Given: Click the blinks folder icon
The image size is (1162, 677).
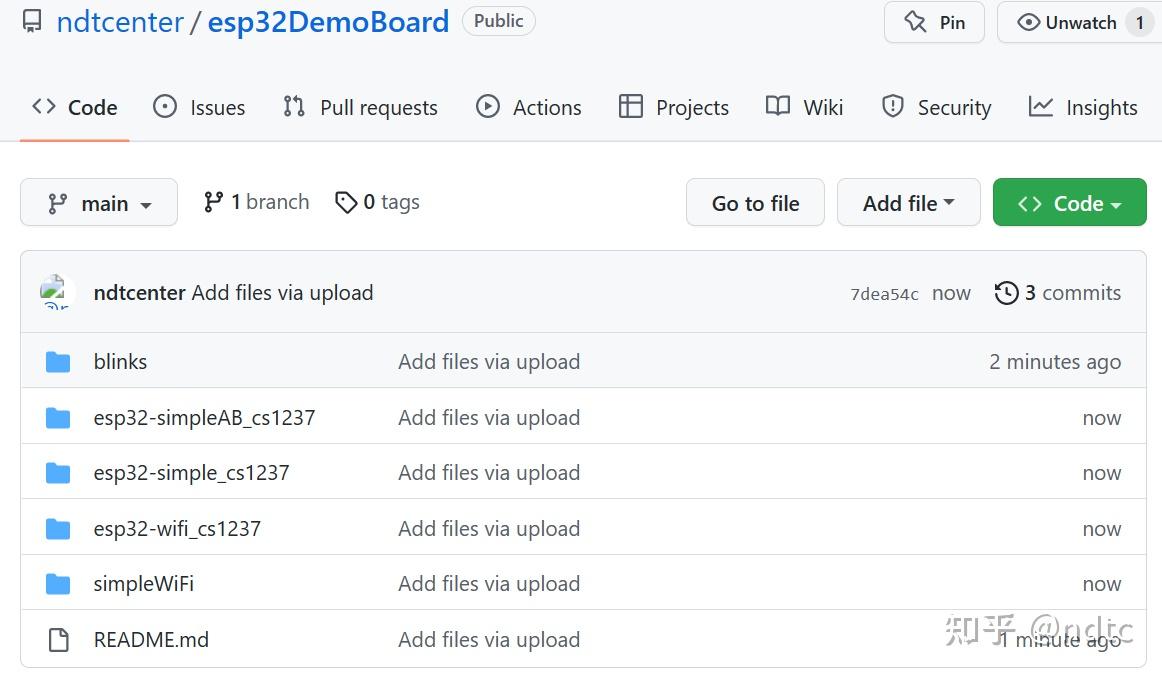Looking at the screenshot, I should (x=58, y=362).
